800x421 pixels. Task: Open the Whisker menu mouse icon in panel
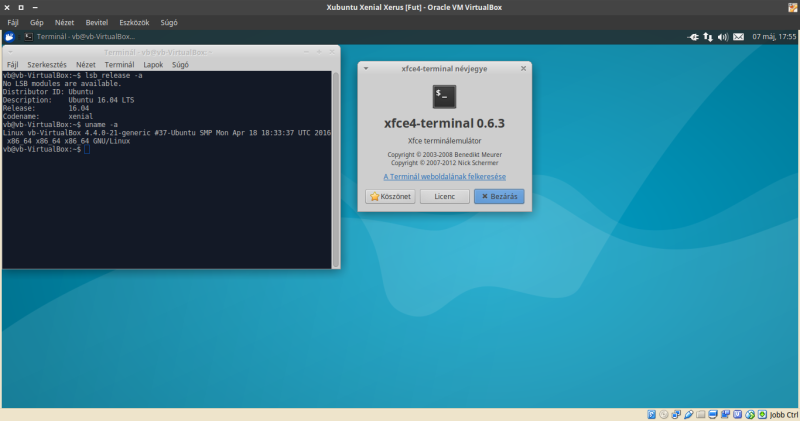click(9, 37)
